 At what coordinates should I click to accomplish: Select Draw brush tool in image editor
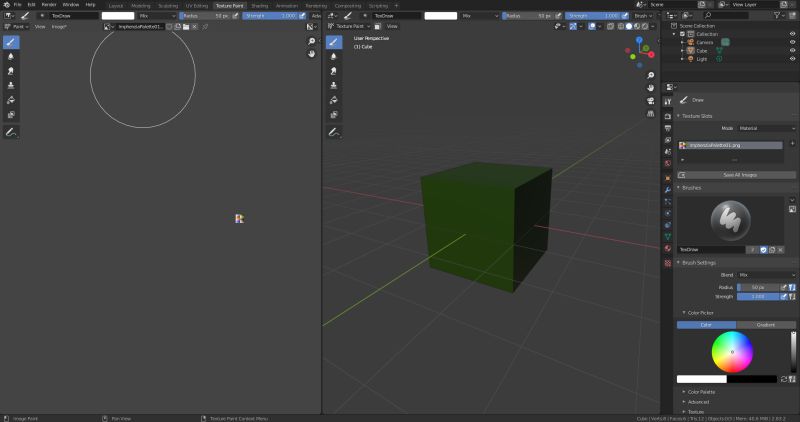tap(11, 42)
